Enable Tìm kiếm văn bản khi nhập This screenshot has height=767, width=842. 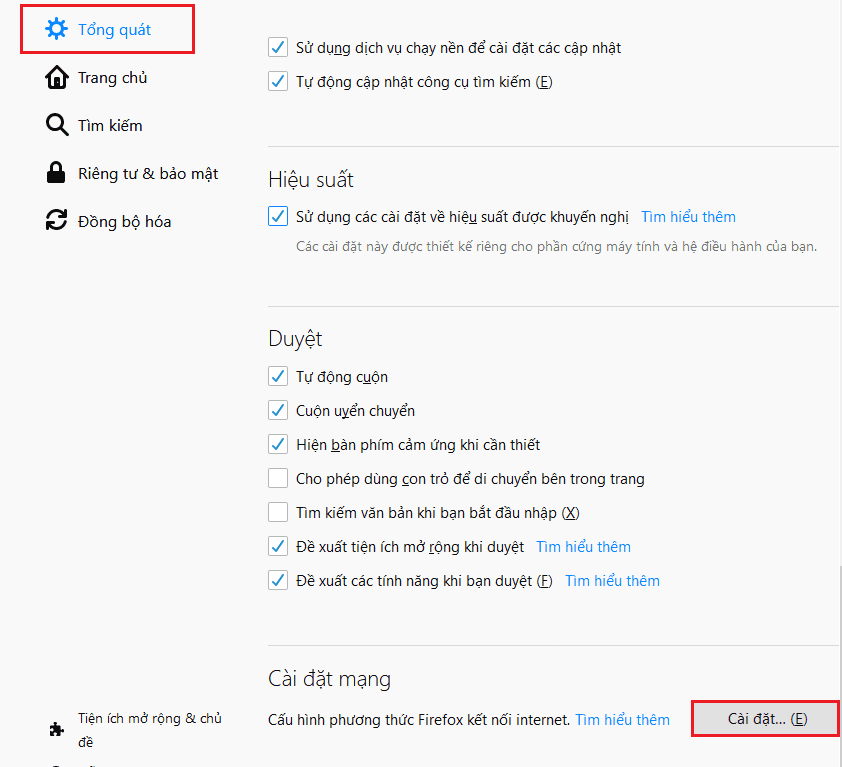point(279,513)
